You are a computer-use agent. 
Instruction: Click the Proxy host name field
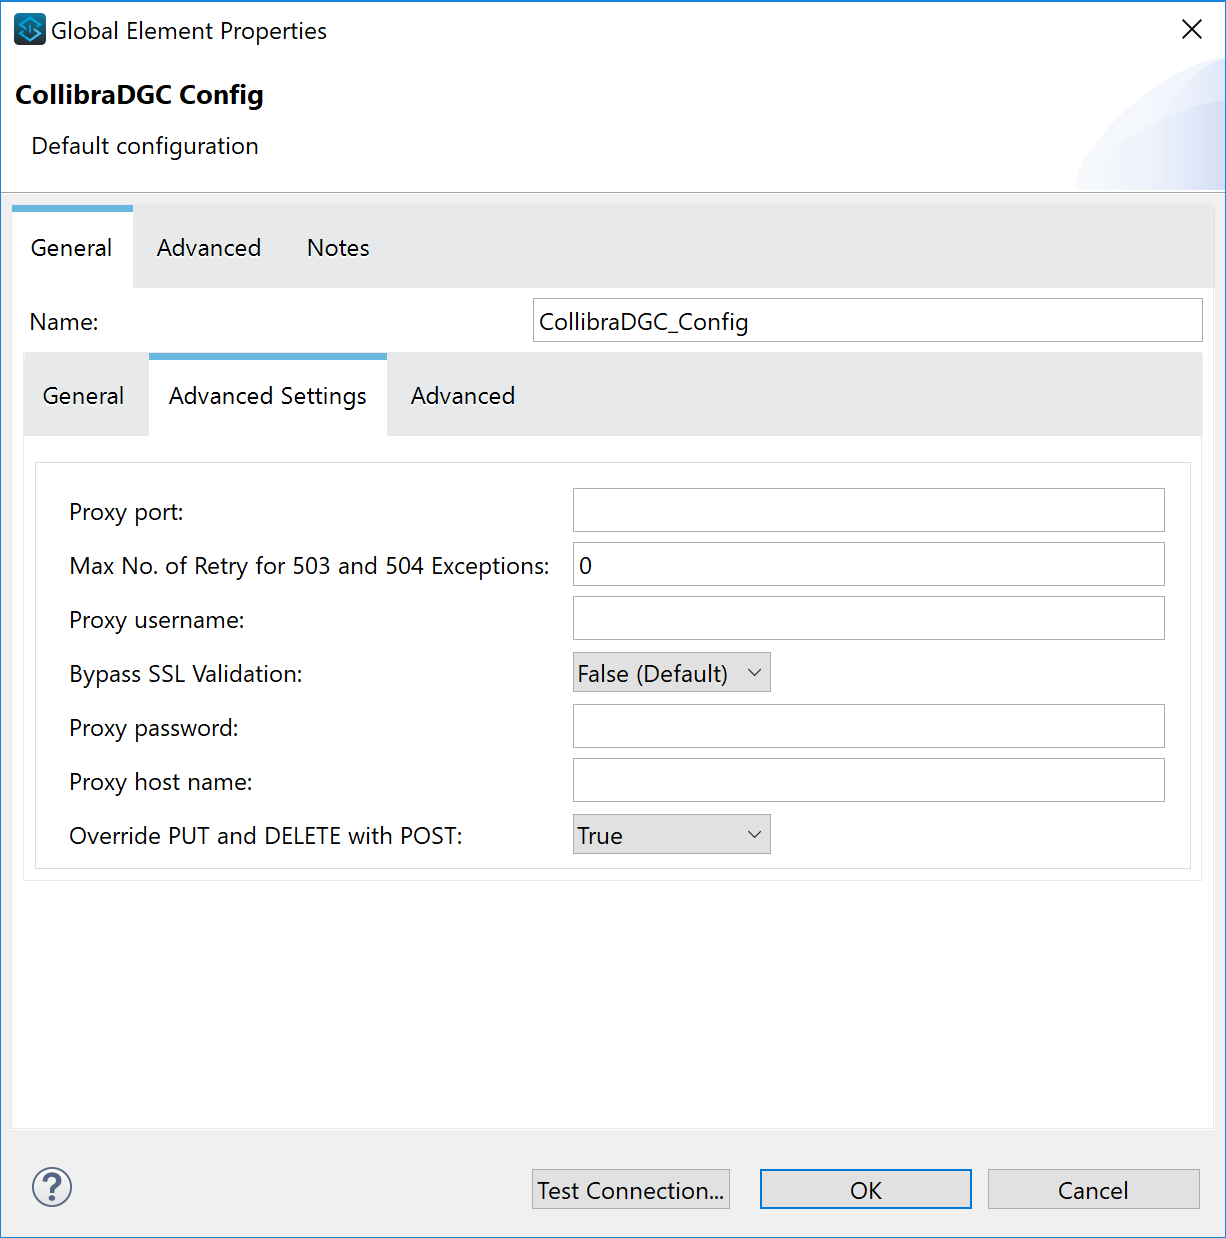(869, 780)
